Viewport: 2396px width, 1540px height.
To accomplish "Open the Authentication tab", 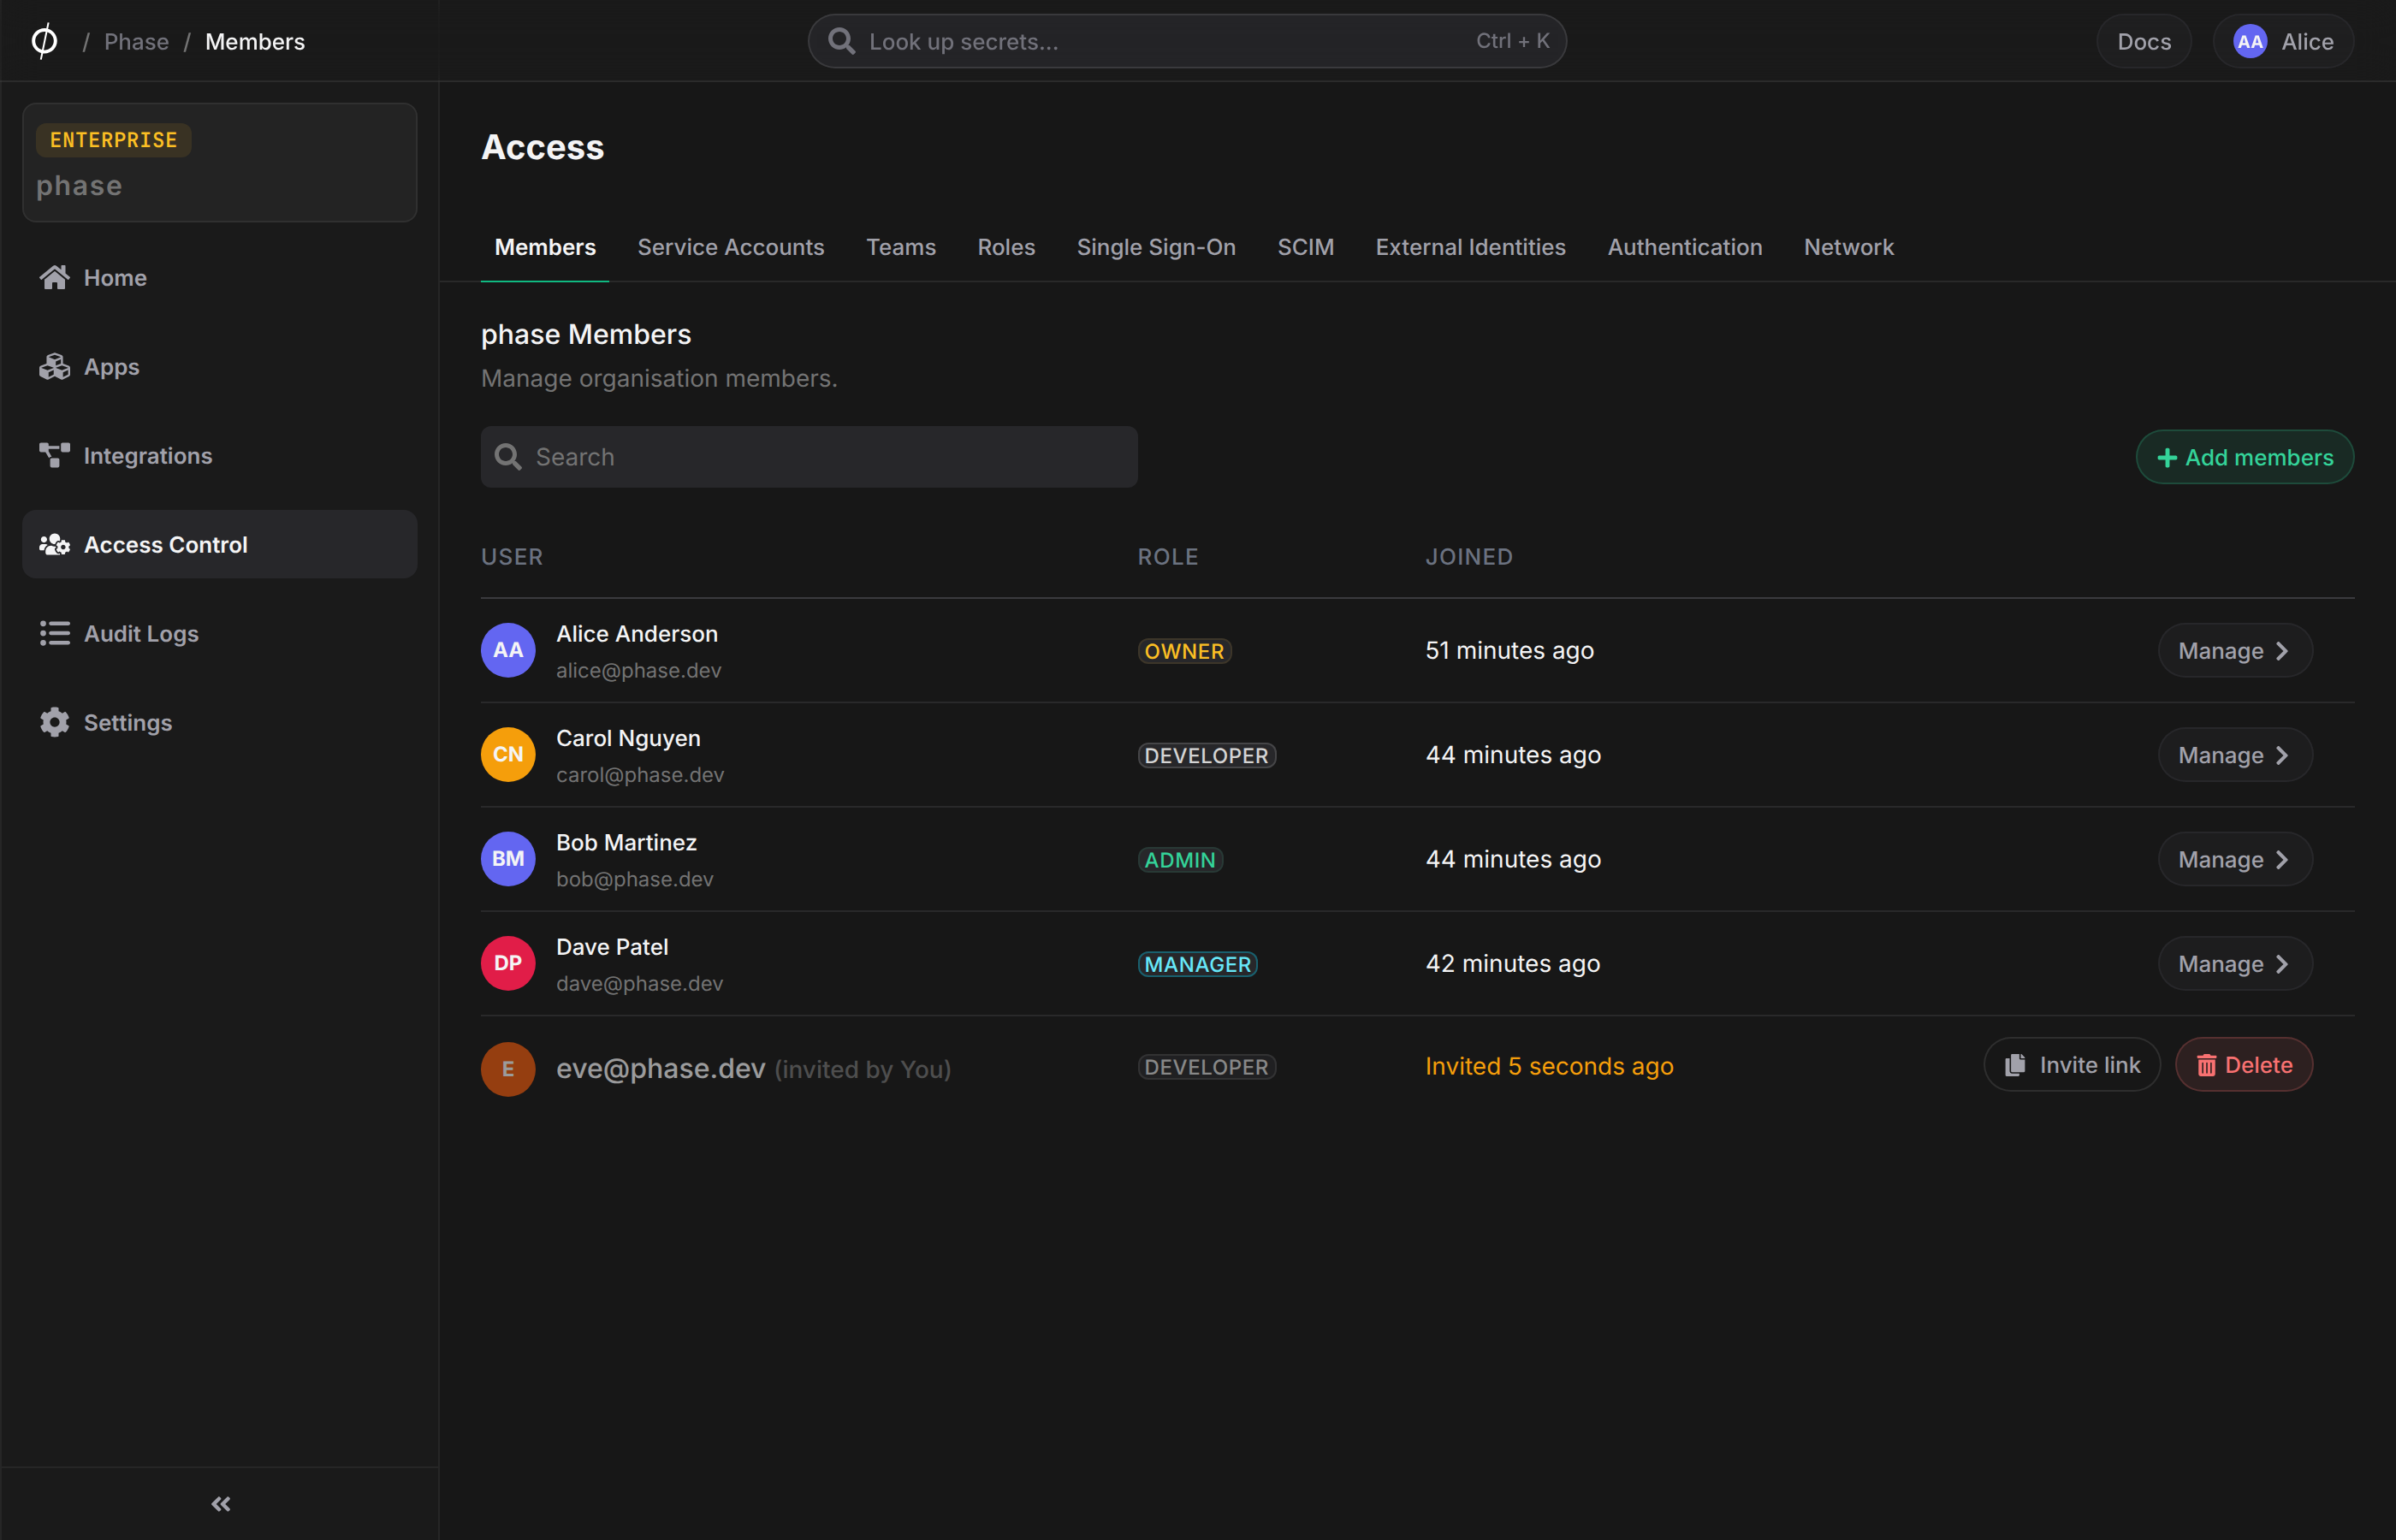I will point(1684,247).
